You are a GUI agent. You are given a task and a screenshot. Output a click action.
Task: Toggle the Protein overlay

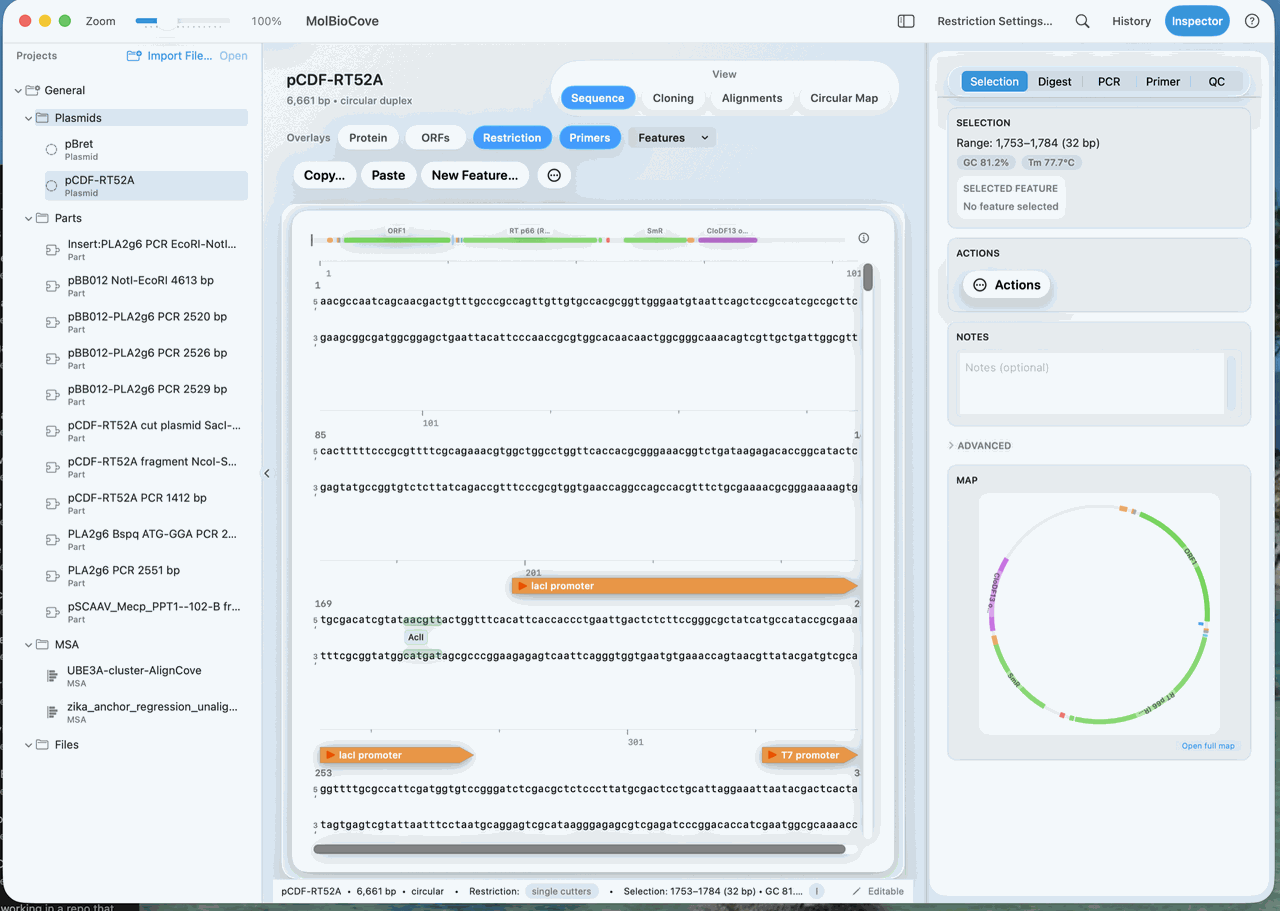tap(368, 138)
